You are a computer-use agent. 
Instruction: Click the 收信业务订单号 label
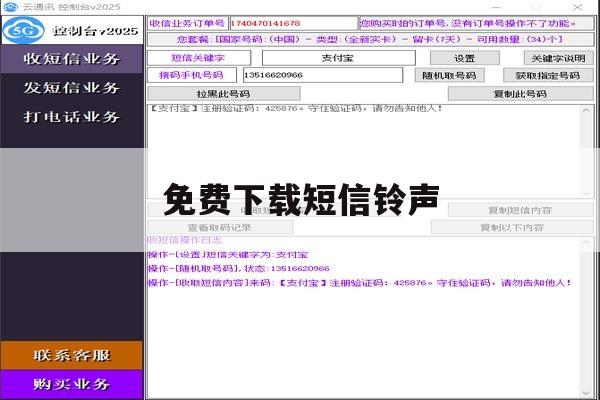pos(188,23)
